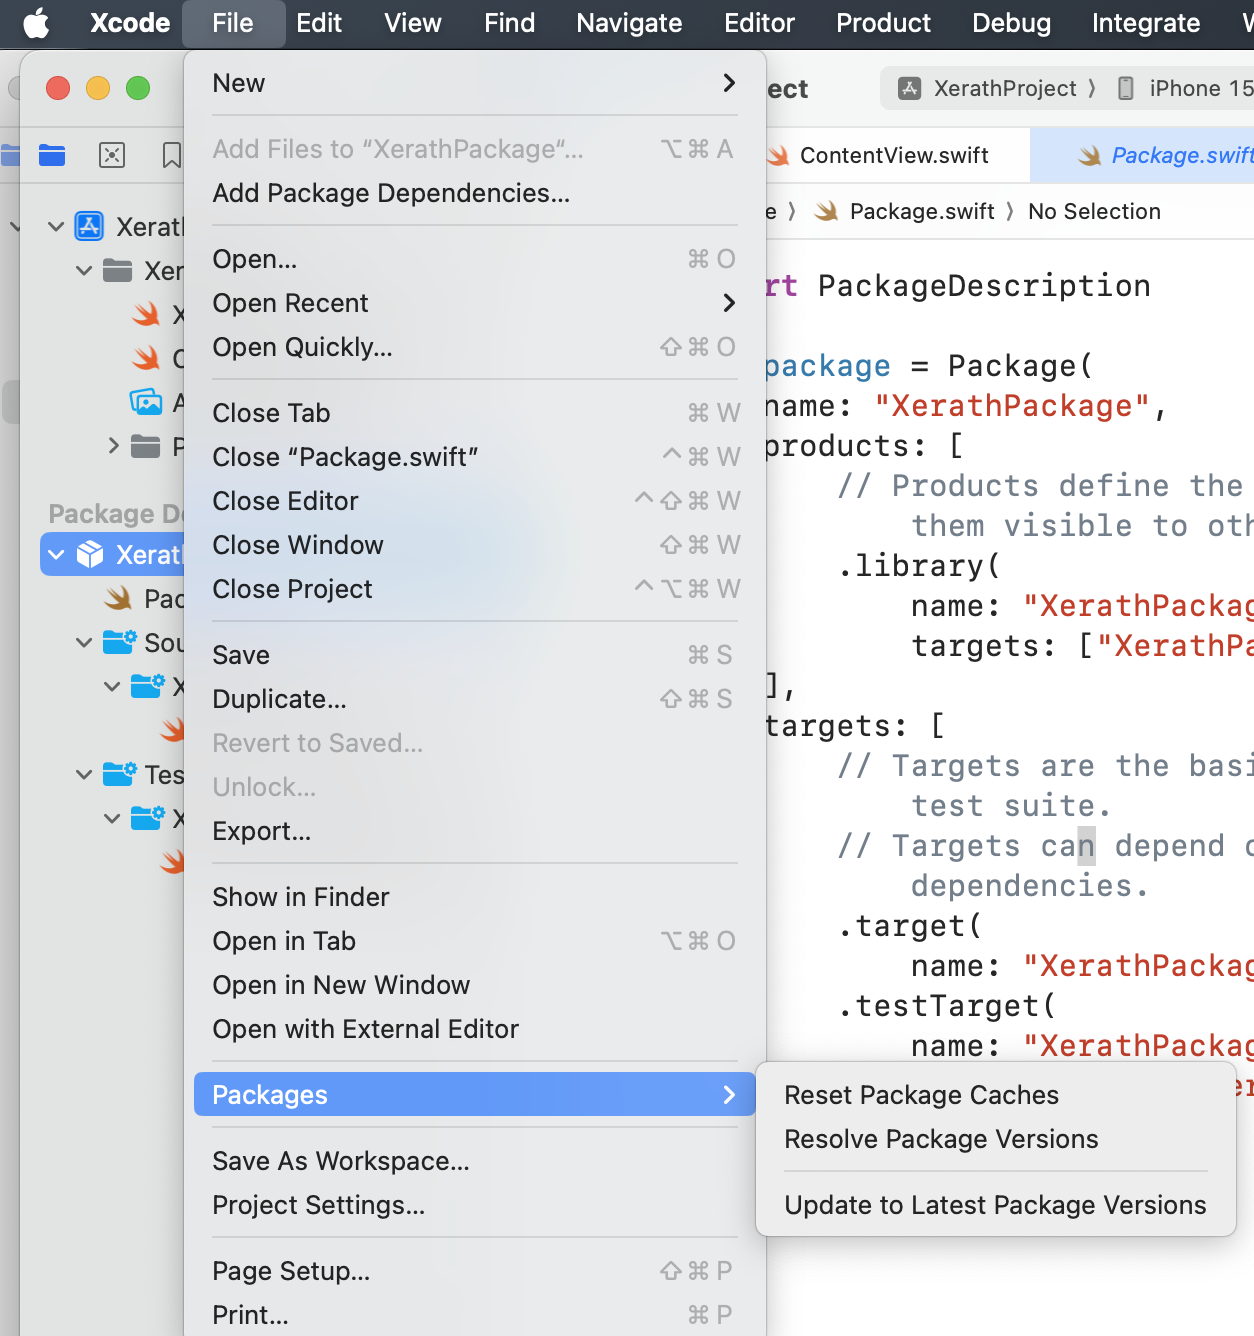The height and width of the screenshot is (1336, 1254).
Task: Click PackageDescription in the import line
Action: point(984,286)
